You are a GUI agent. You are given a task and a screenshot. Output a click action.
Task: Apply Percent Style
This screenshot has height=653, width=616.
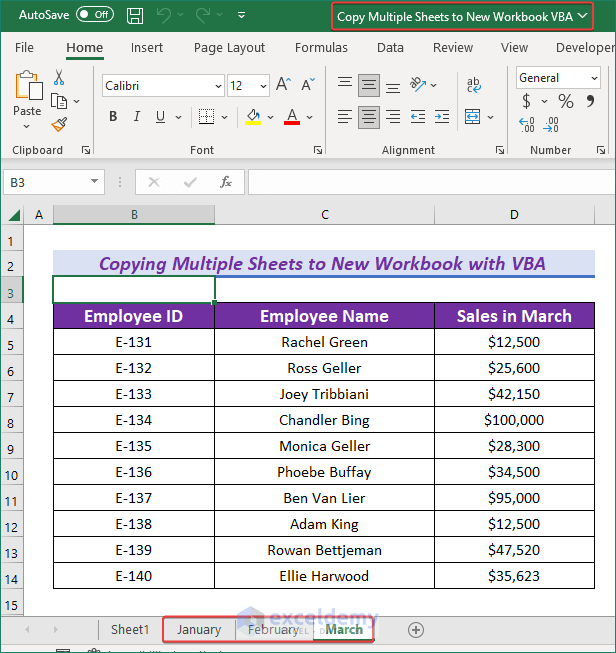tap(566, 101)
